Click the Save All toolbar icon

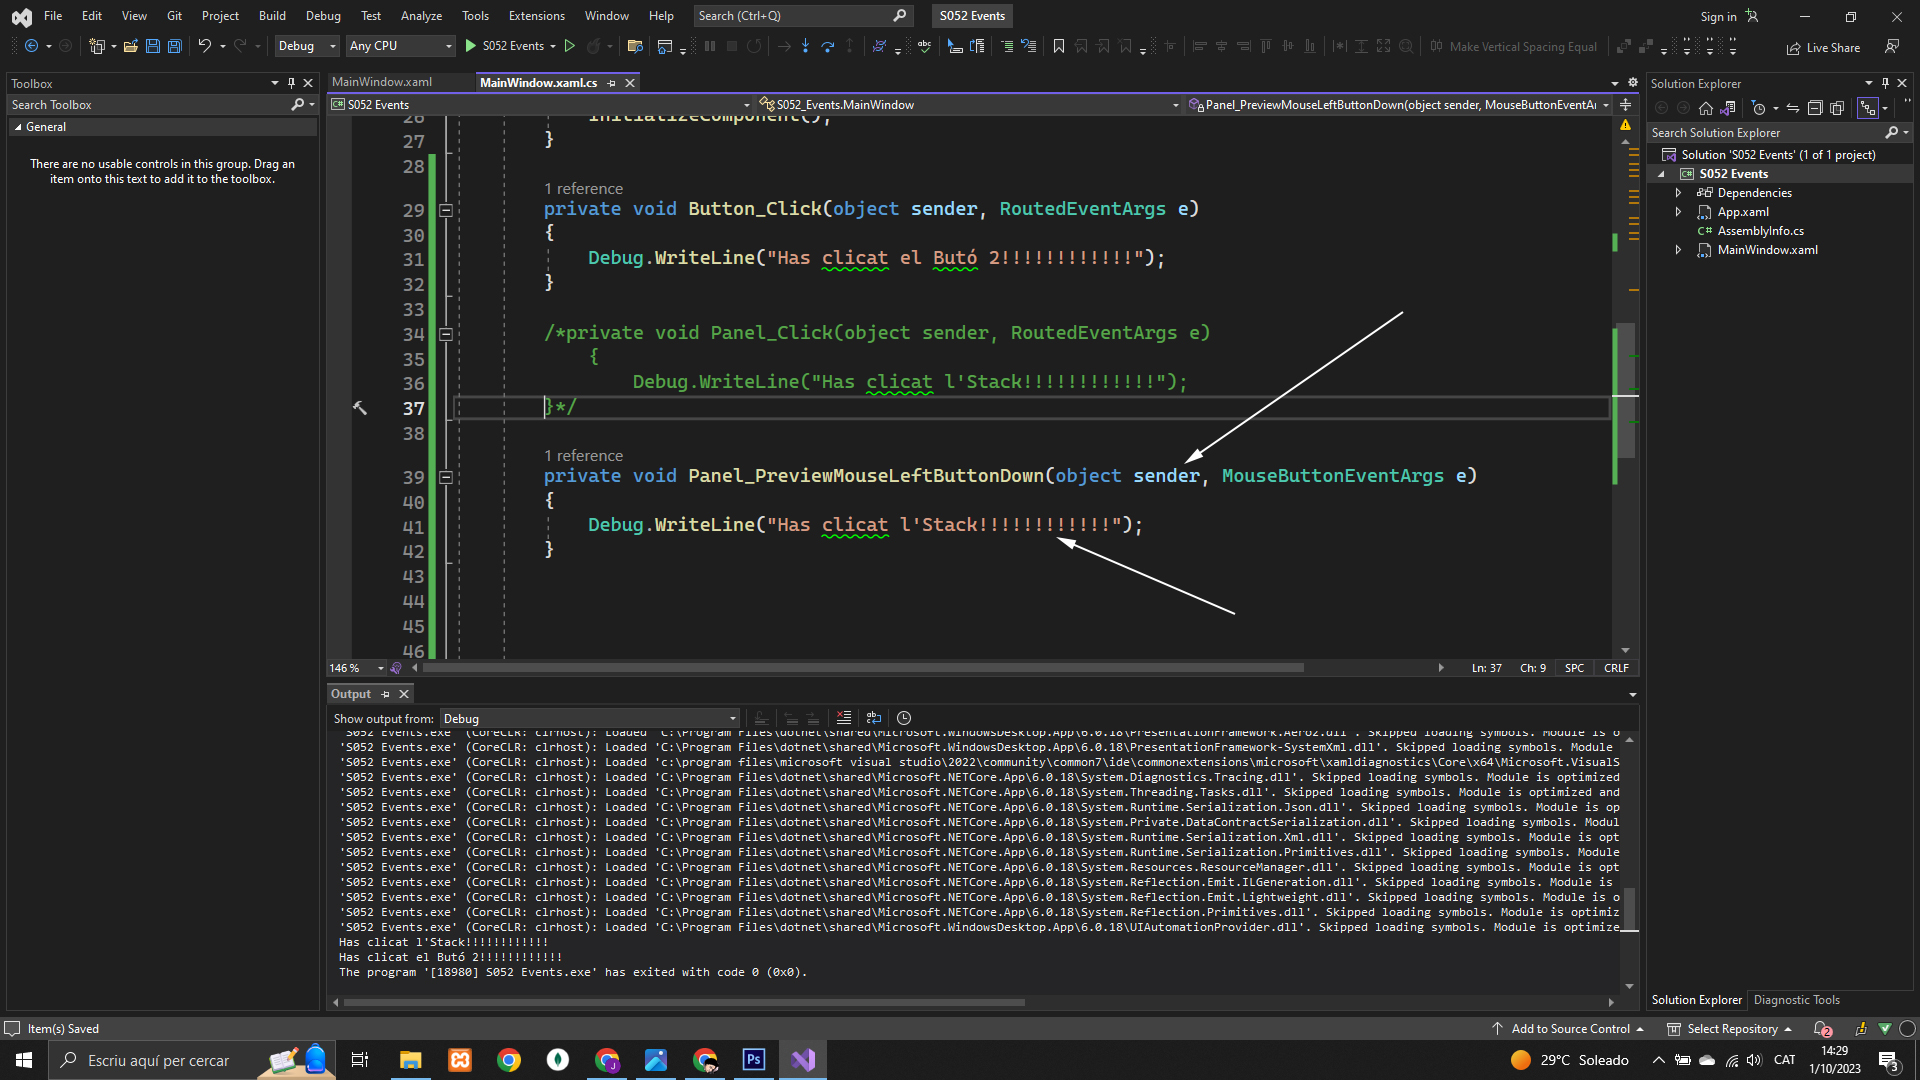click(175, 46)
